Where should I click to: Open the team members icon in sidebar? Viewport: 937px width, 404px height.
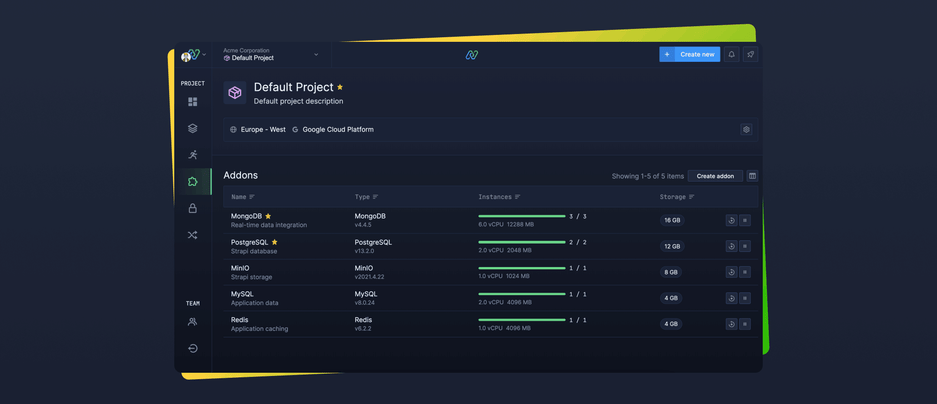(192, 322)
